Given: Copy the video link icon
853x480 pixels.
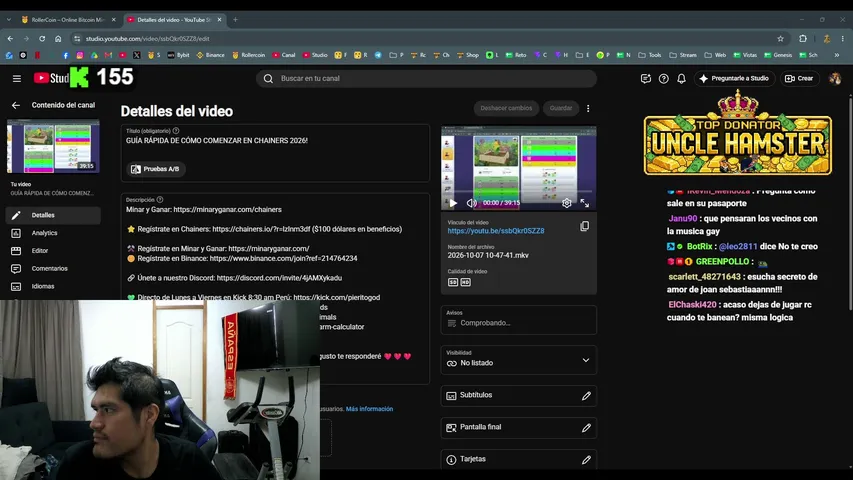Looking at the screenshot, I should click(x=585, y=226).
